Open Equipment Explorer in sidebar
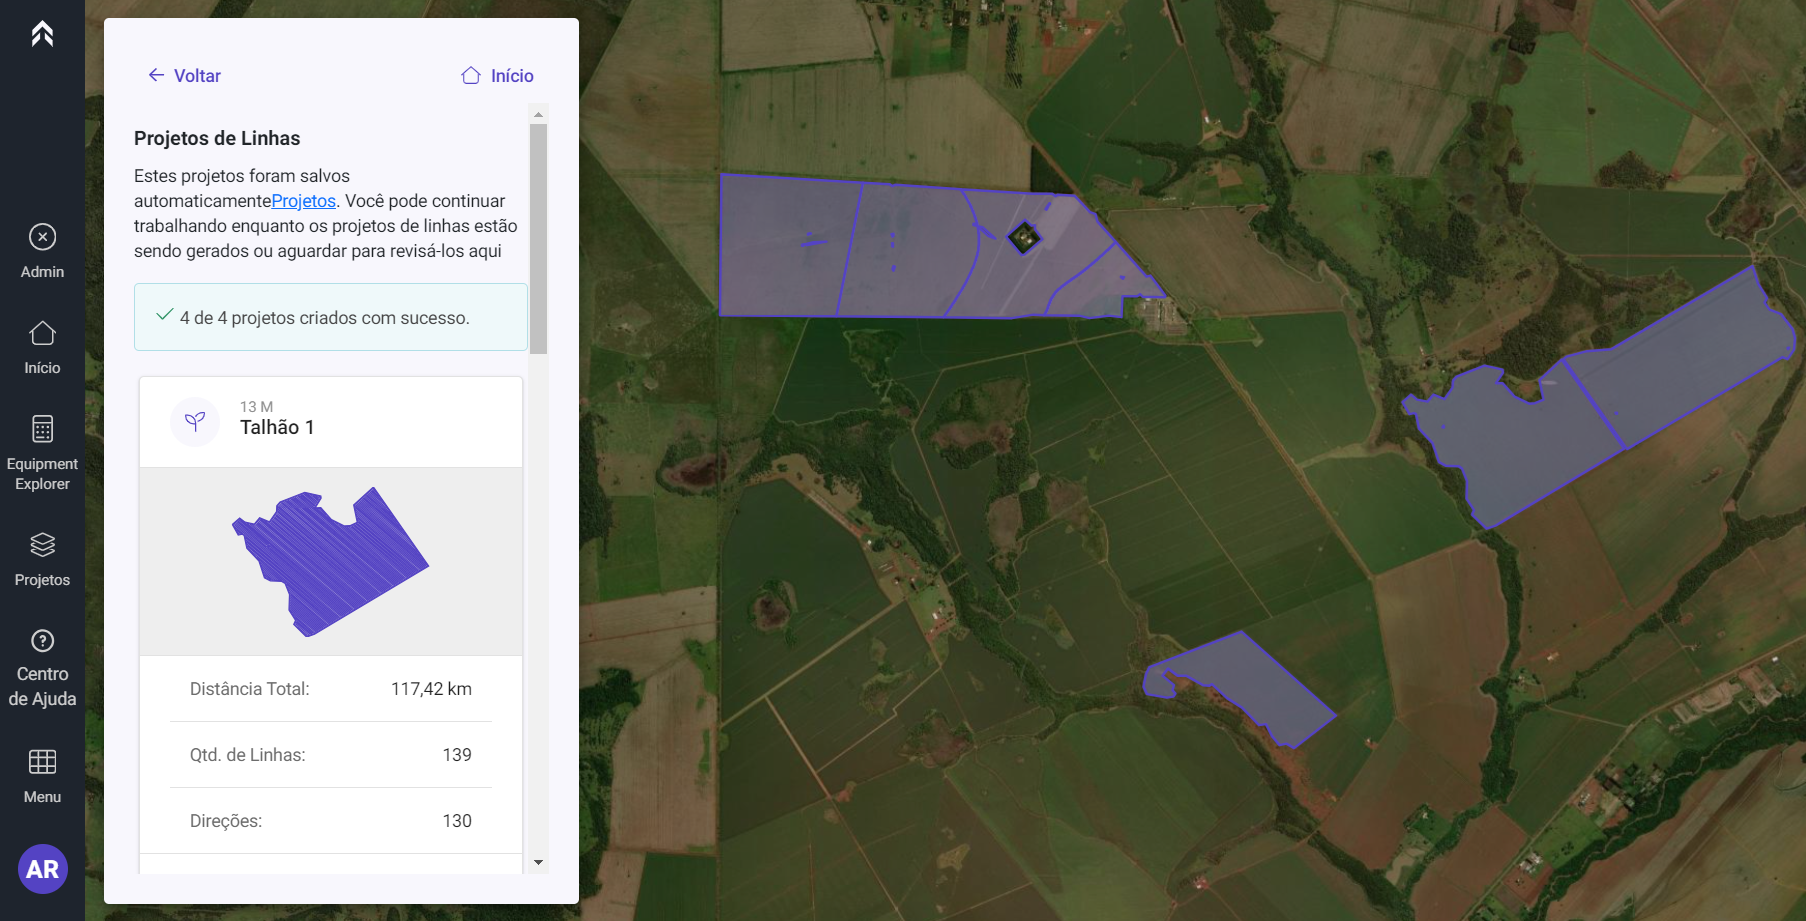This screenshot has height=921, width=1806. pos(42,452)
